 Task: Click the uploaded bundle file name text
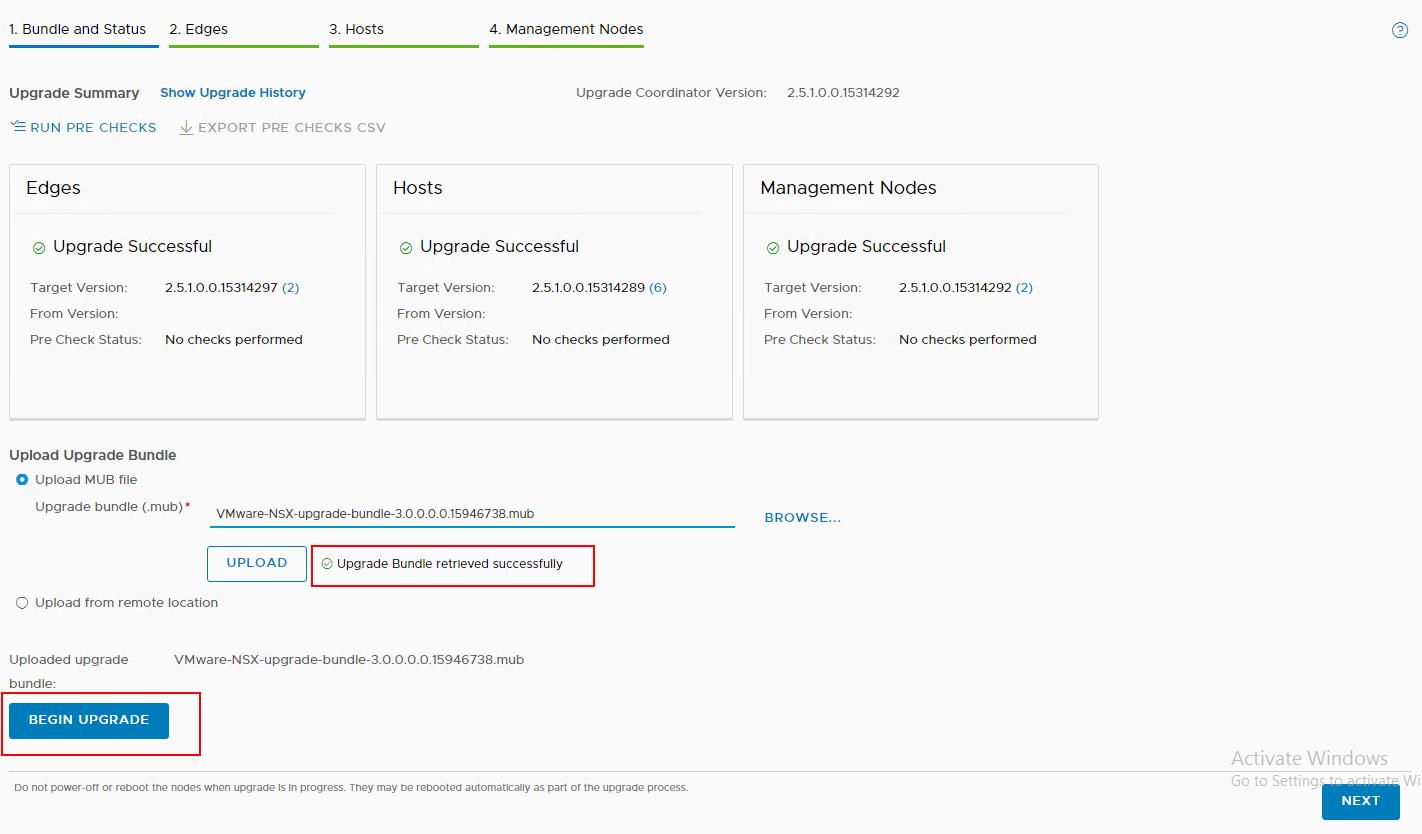click(x=349, y=660)
